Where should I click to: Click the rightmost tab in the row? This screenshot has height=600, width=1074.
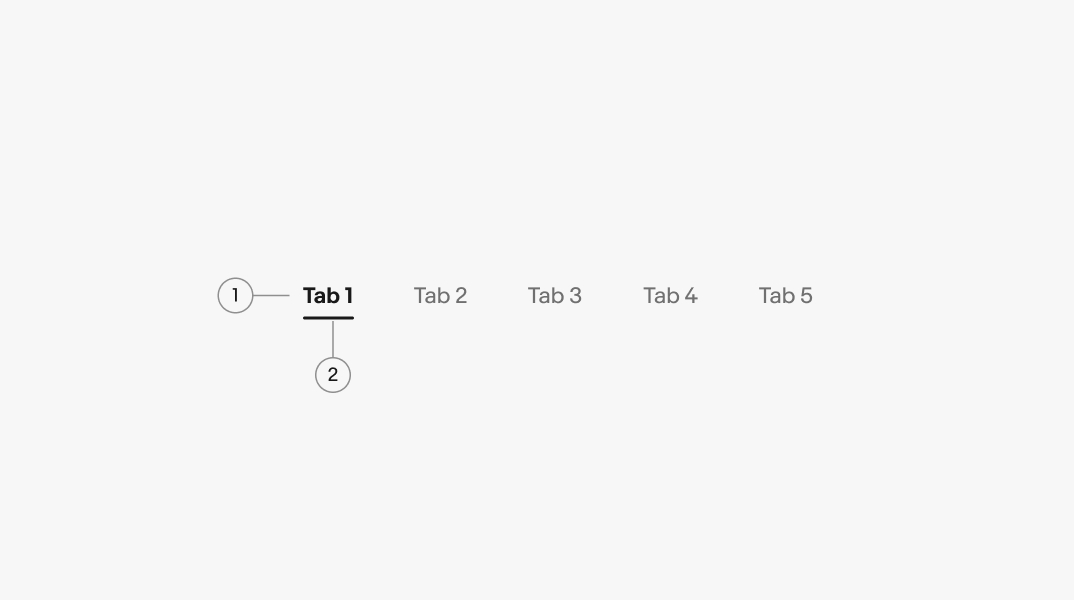786,296
